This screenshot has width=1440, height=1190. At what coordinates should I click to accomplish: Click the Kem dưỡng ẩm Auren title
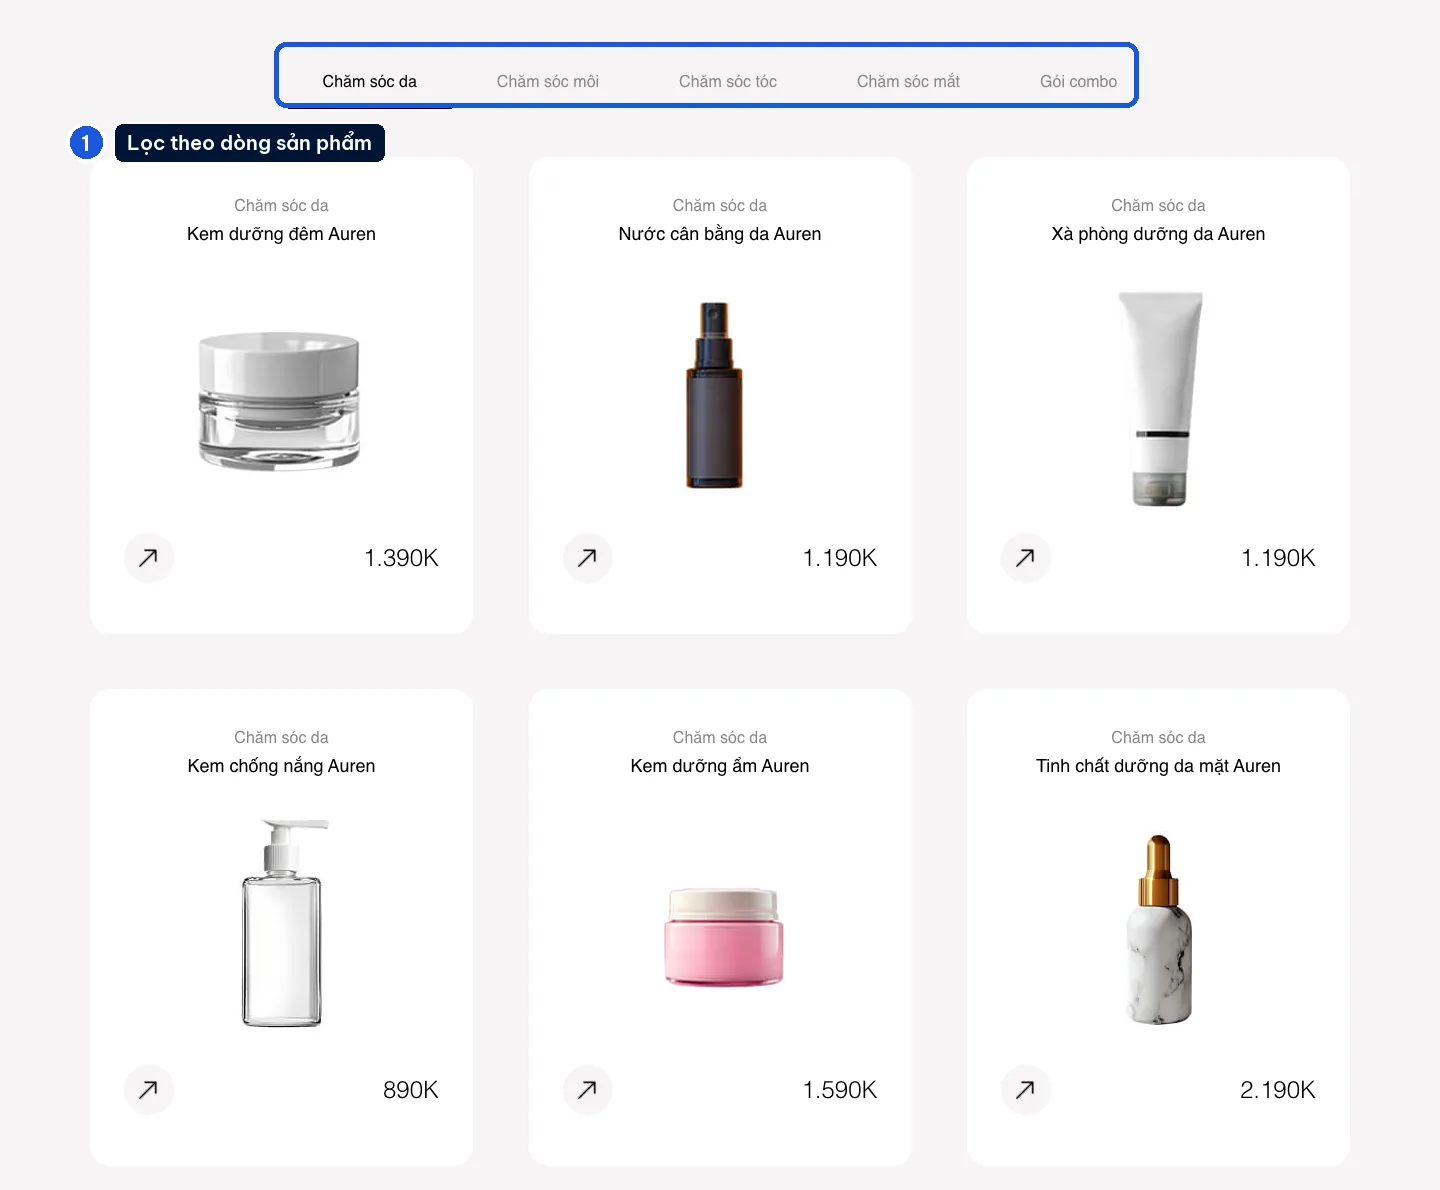click(x=720, y=766)
